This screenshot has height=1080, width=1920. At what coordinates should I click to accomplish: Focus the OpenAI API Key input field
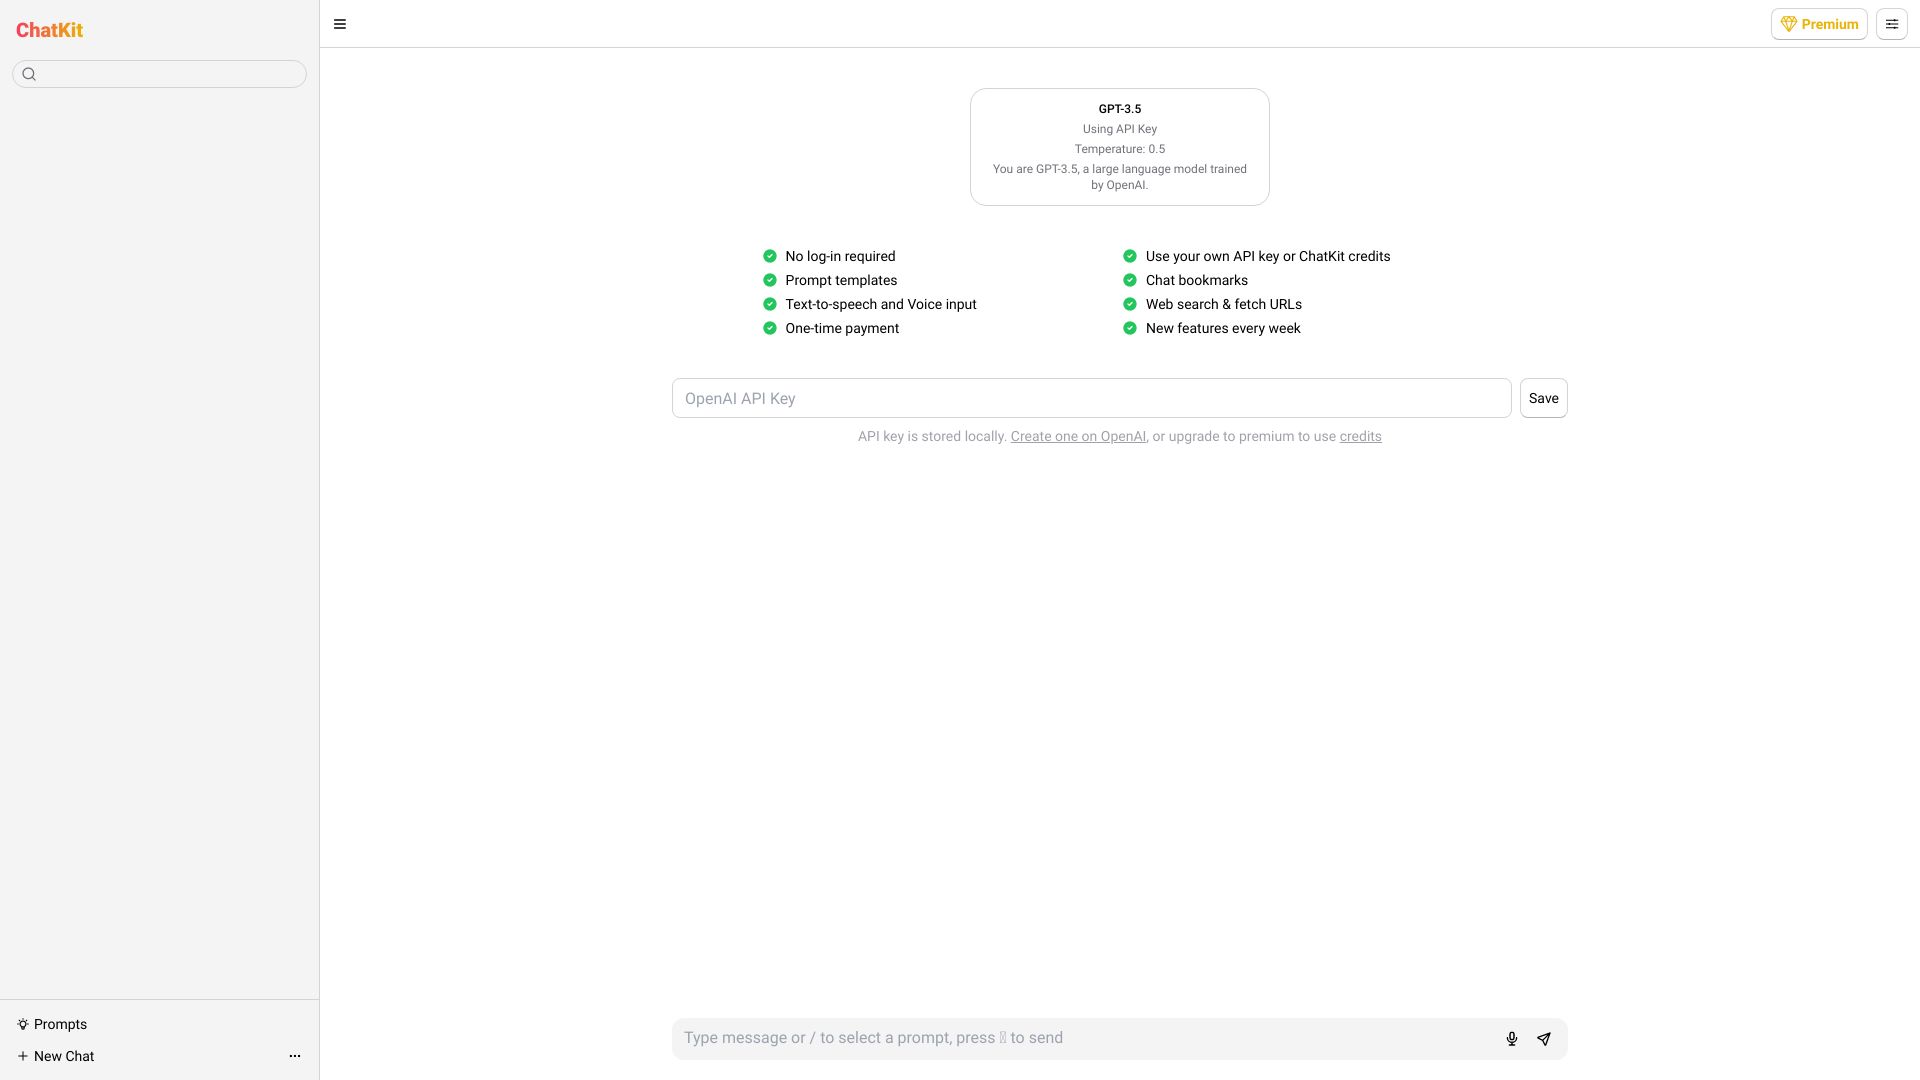(1090, 397)
